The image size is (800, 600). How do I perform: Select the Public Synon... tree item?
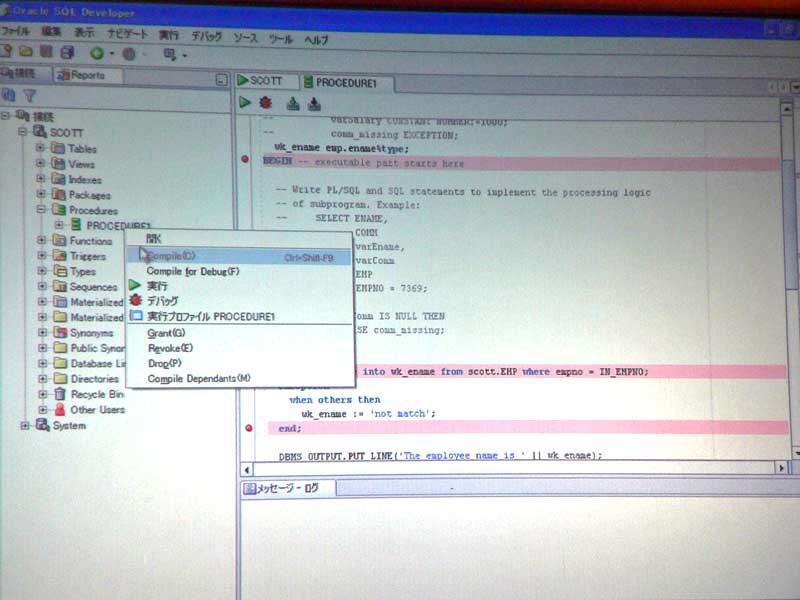point(97,348)
